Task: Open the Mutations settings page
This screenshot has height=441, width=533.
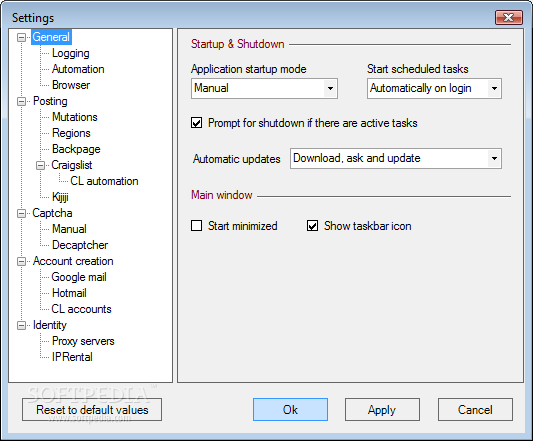Action: point(75,117)
